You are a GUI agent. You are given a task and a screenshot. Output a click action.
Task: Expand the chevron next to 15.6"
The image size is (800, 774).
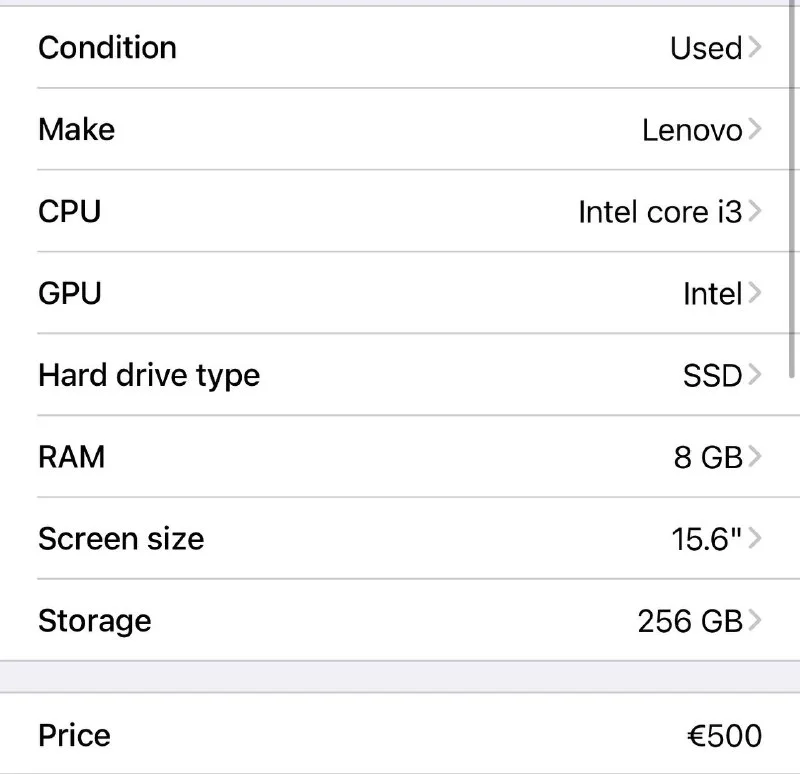click(754, 540)
